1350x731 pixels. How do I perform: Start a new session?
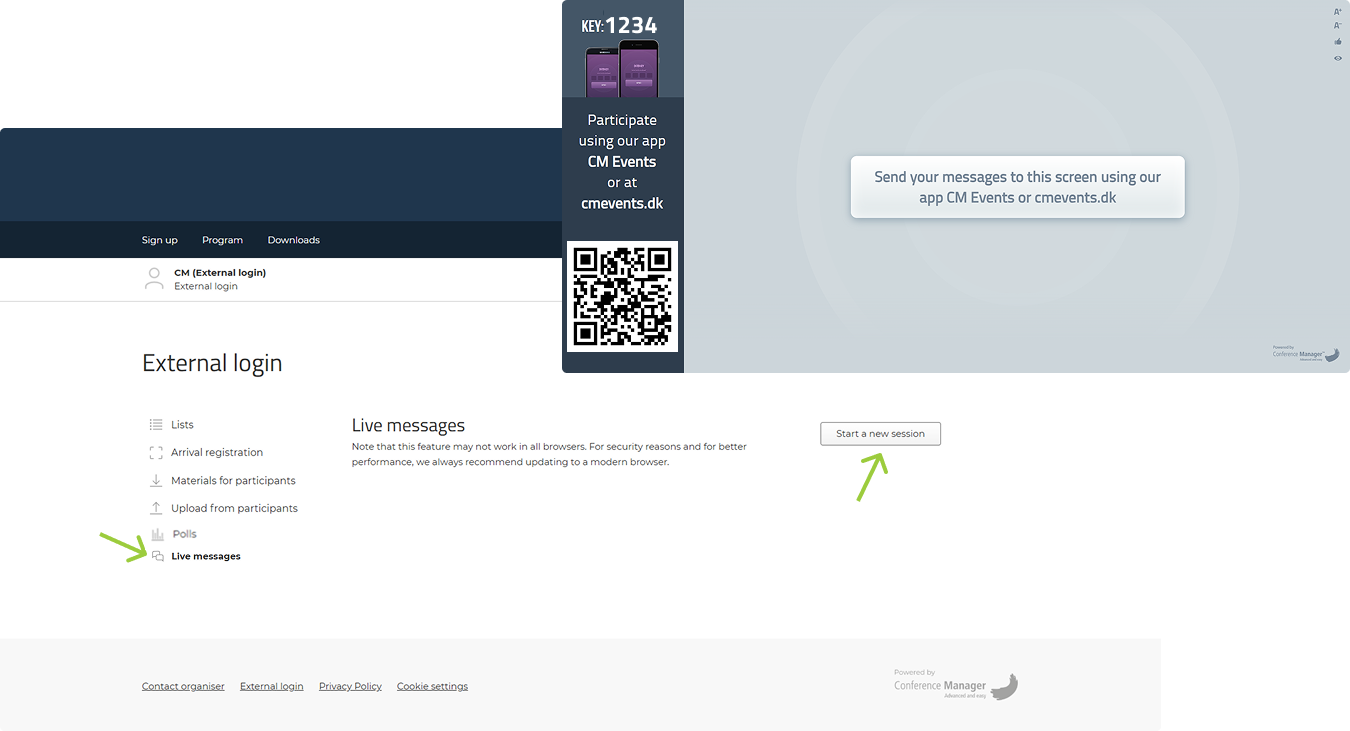[x=880, y=434]
